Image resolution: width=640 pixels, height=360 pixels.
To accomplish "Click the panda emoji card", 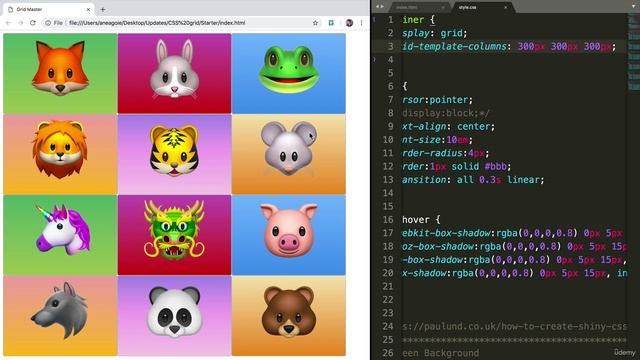I will pos(174,316).
